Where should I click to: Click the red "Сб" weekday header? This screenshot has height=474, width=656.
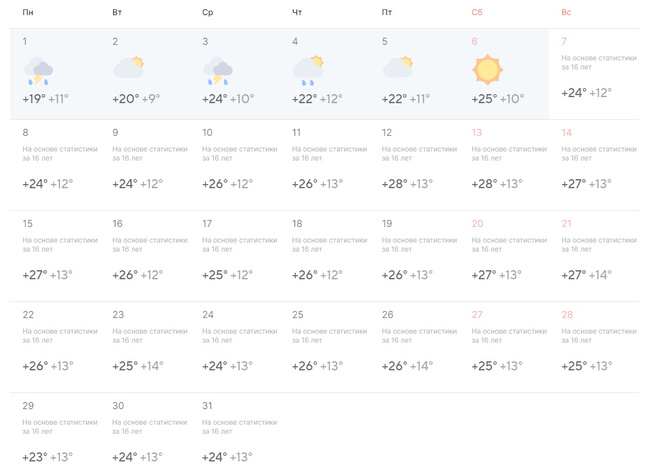pyautogui.click(x=477, y=13)
